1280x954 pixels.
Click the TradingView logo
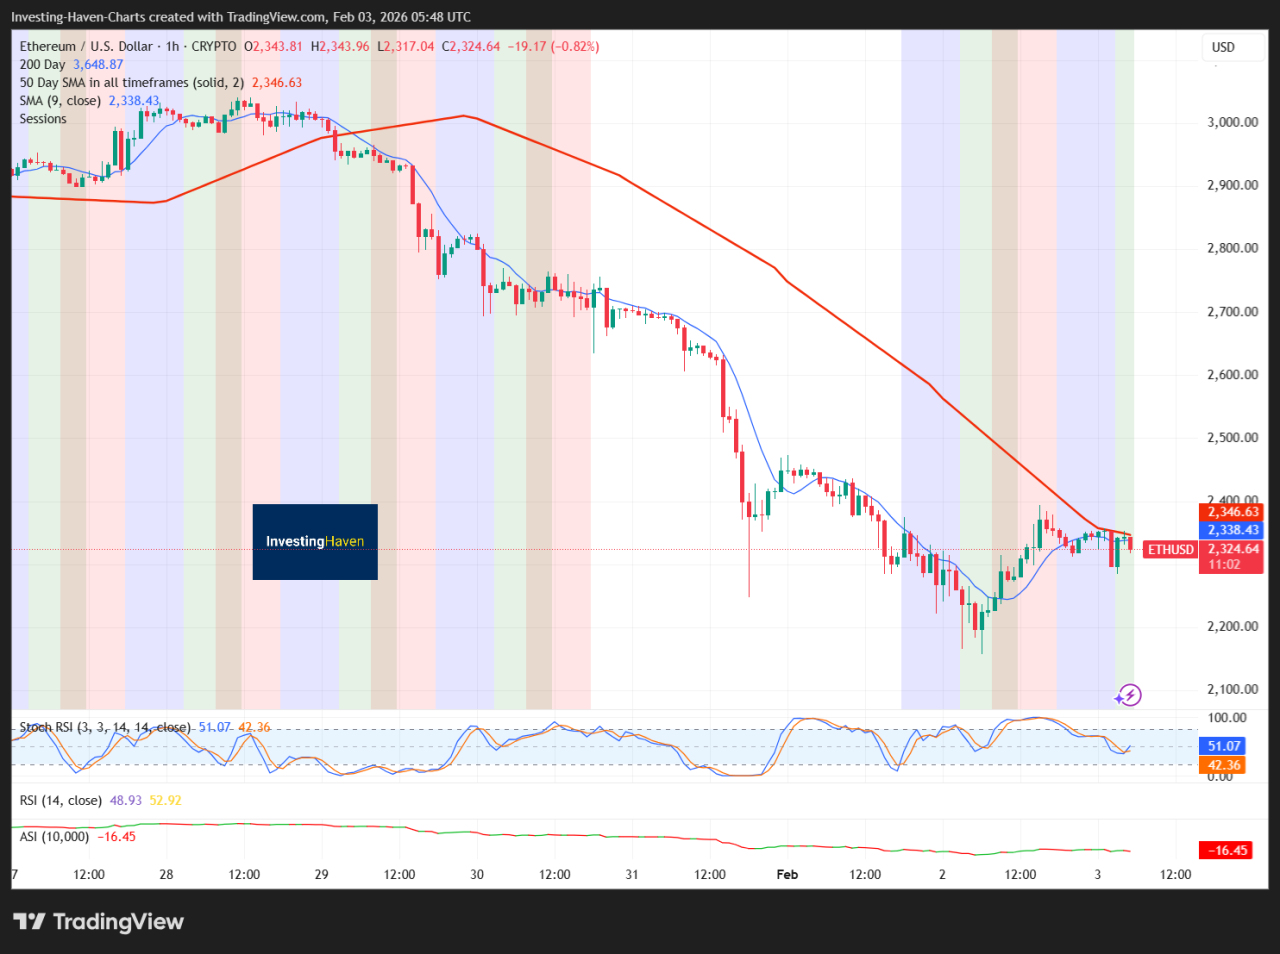(x=98, y=921)
